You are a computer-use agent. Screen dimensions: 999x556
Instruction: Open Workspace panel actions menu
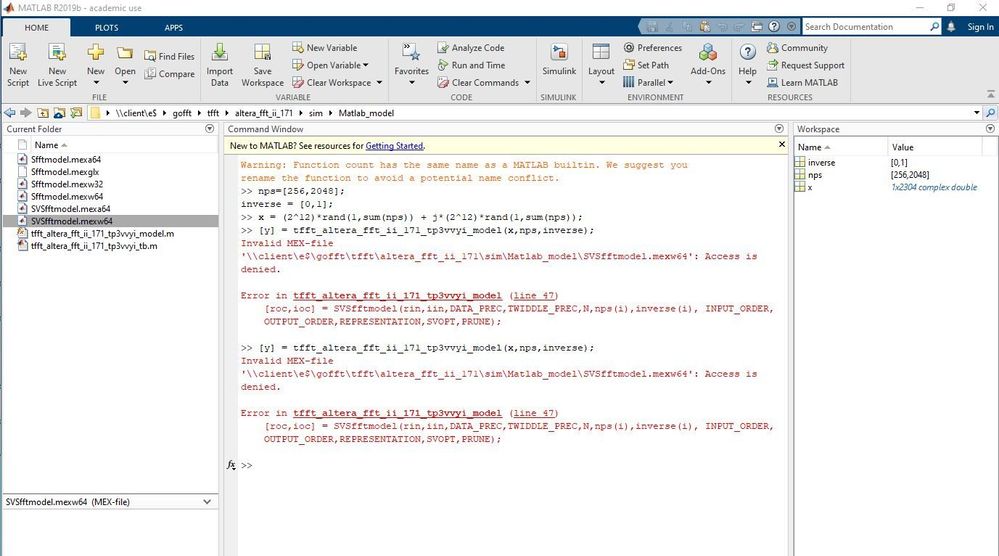pyautogui.click(x=990, y=129)
